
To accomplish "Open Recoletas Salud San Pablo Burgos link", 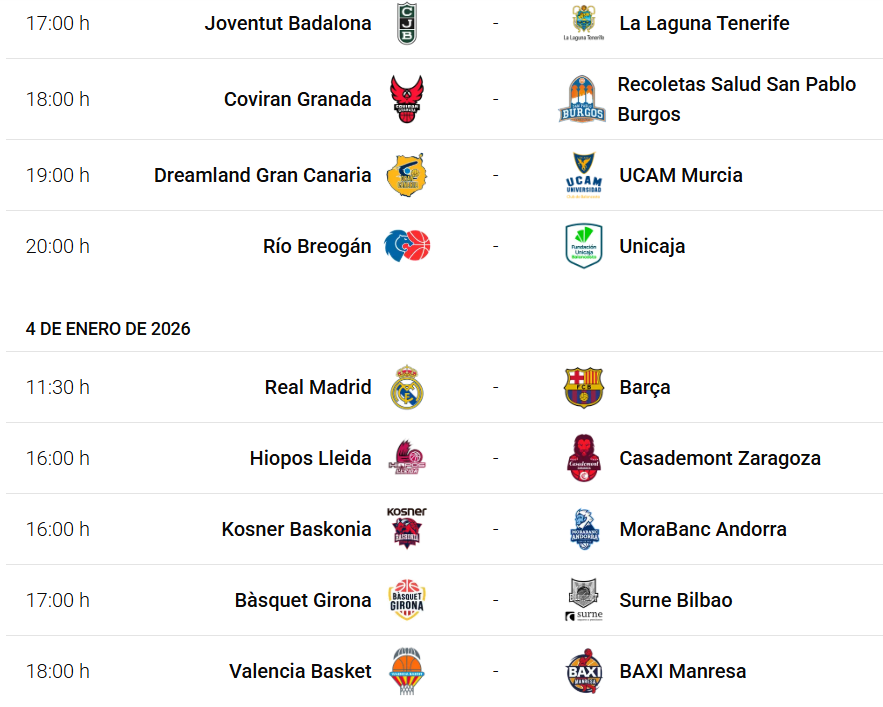I will pyautogui.click(x=736, y=99).
